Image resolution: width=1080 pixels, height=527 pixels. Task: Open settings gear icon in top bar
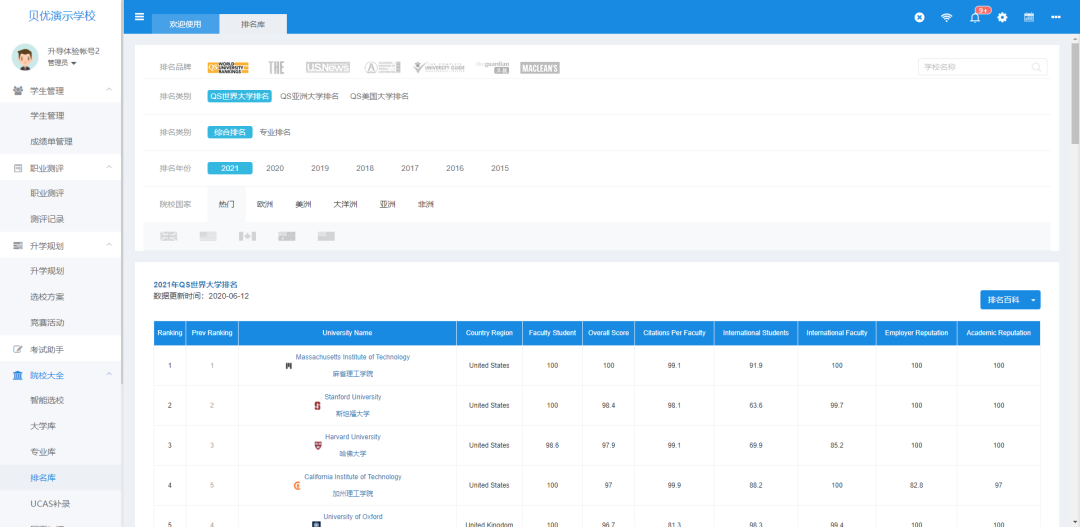point(1002,18)
